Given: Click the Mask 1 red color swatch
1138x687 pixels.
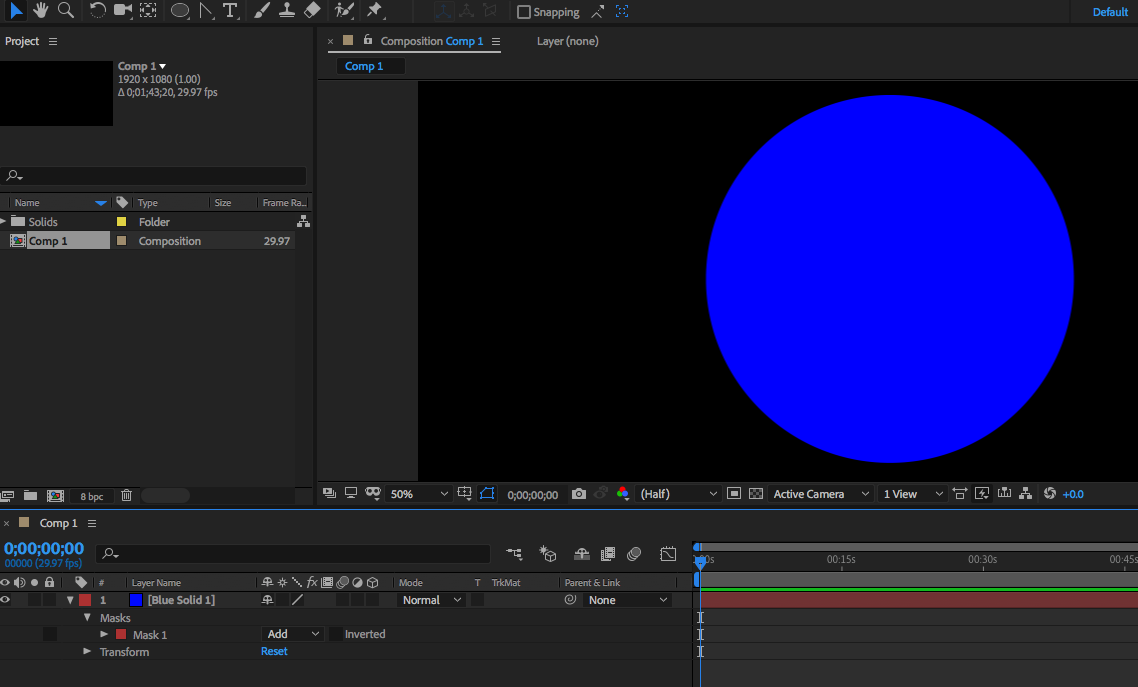Looking at the screenshot, I should [x=121, y=635].
